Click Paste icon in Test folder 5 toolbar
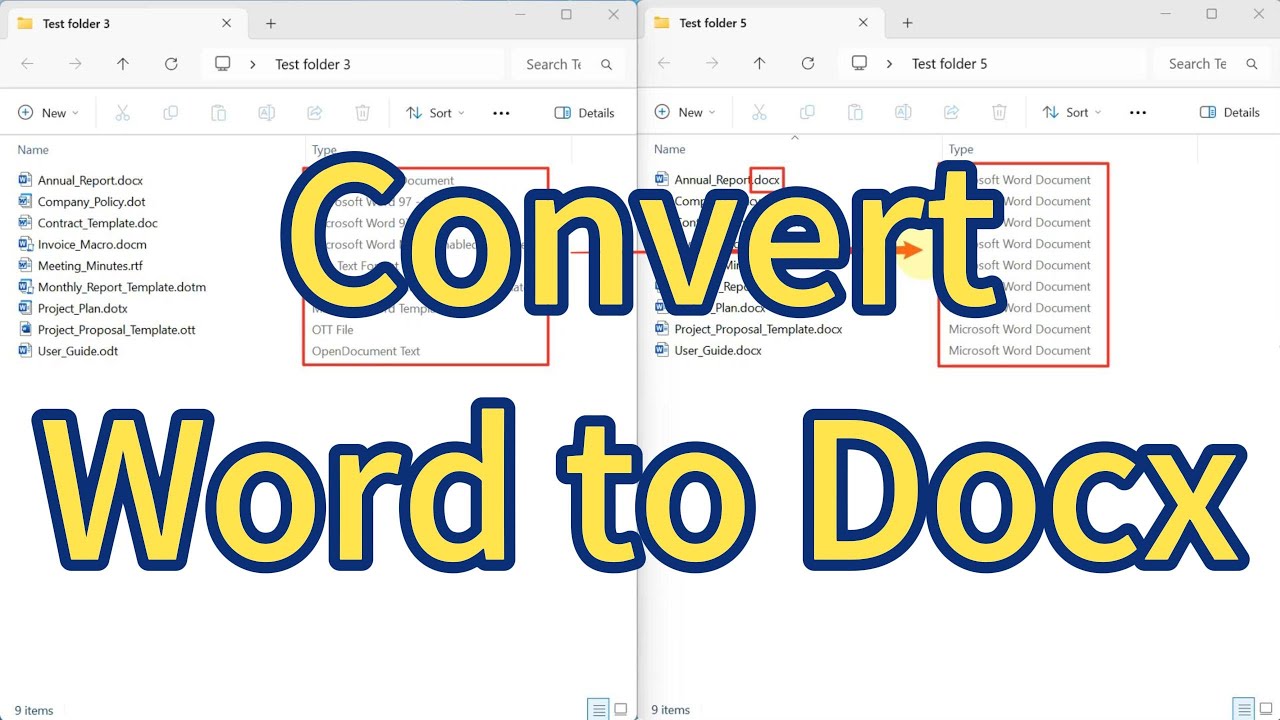 [855, 112]
